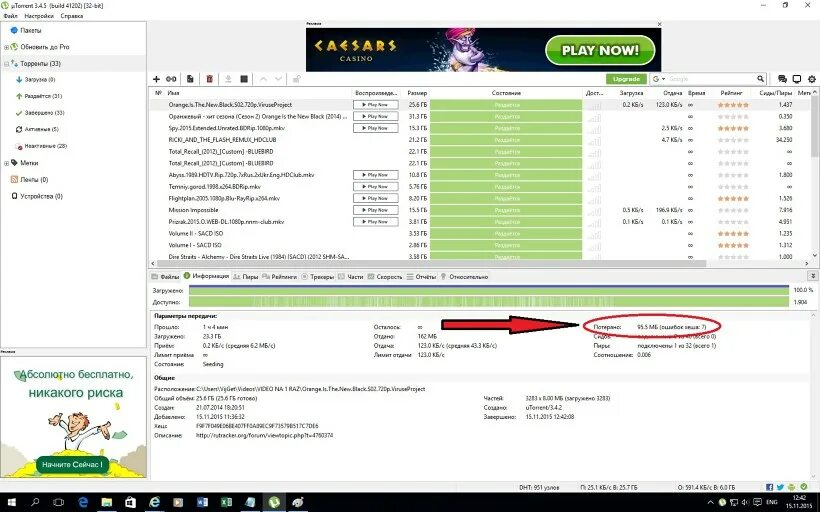The image size is (820, 512).
Task: Click green network OK checkmark icon
Action: [804, 487]
